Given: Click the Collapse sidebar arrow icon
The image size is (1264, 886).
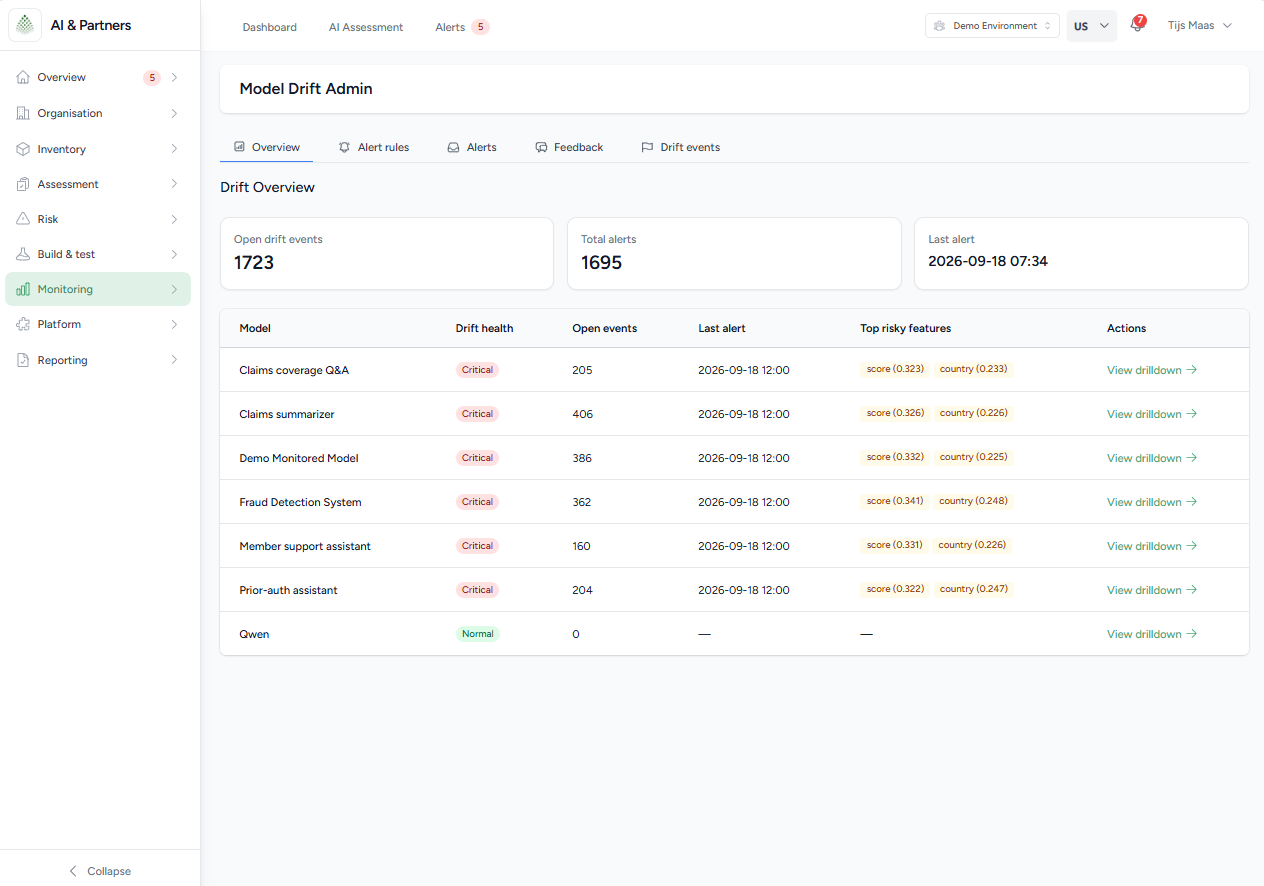Looking at the screenshot, I should (73, 871).
